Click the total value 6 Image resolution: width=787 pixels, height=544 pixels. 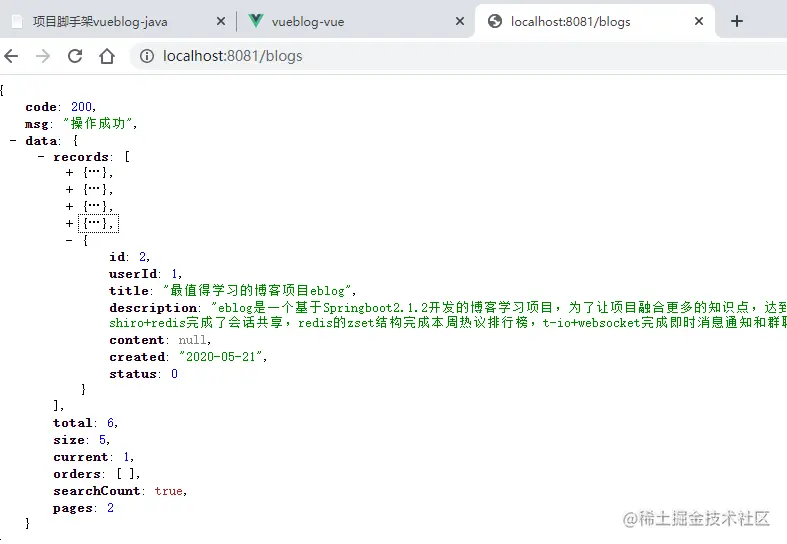[x=110, y=423]
